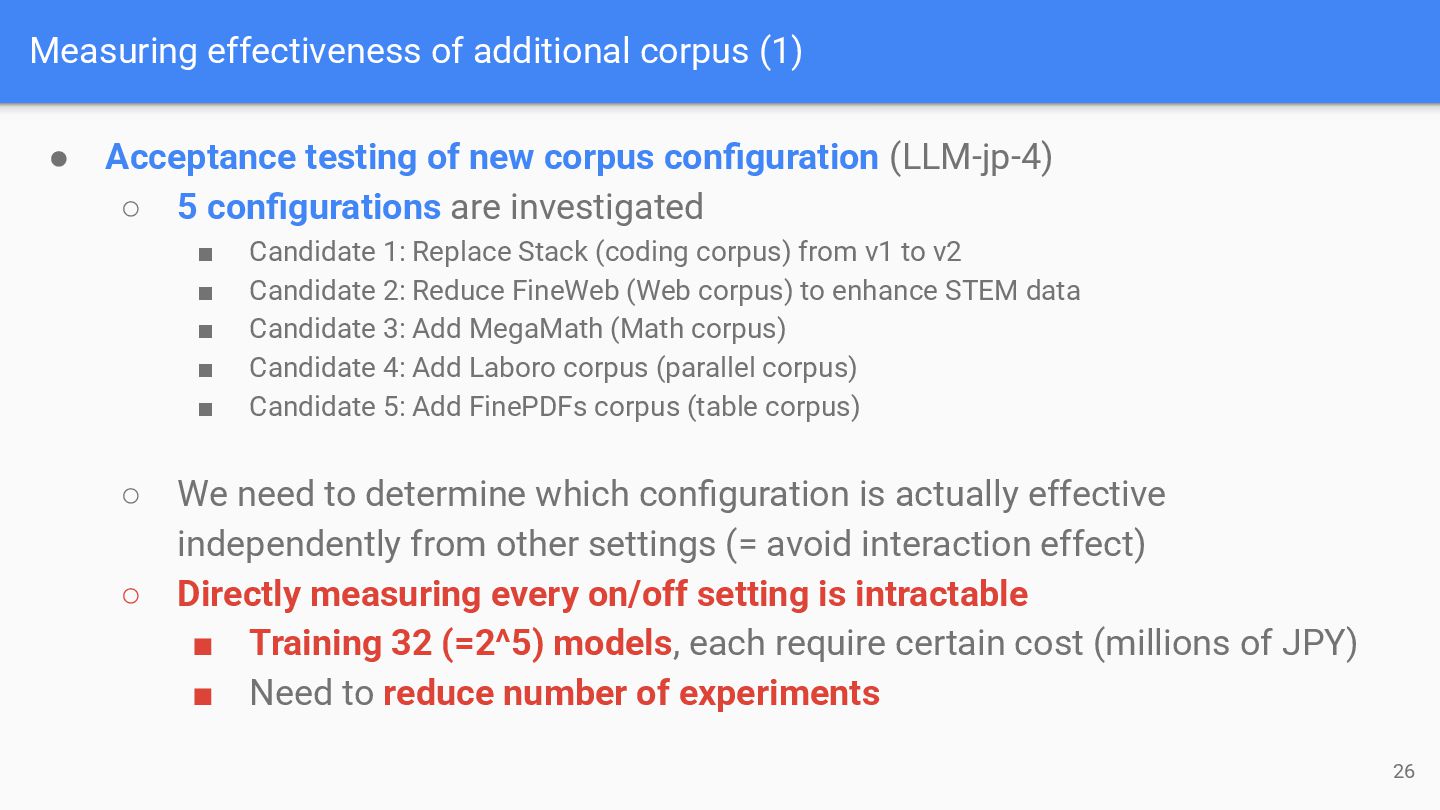Click the red circle bullet beside Directly measuring
This screenshot has height=810, width=1440.
click(131, 595)
